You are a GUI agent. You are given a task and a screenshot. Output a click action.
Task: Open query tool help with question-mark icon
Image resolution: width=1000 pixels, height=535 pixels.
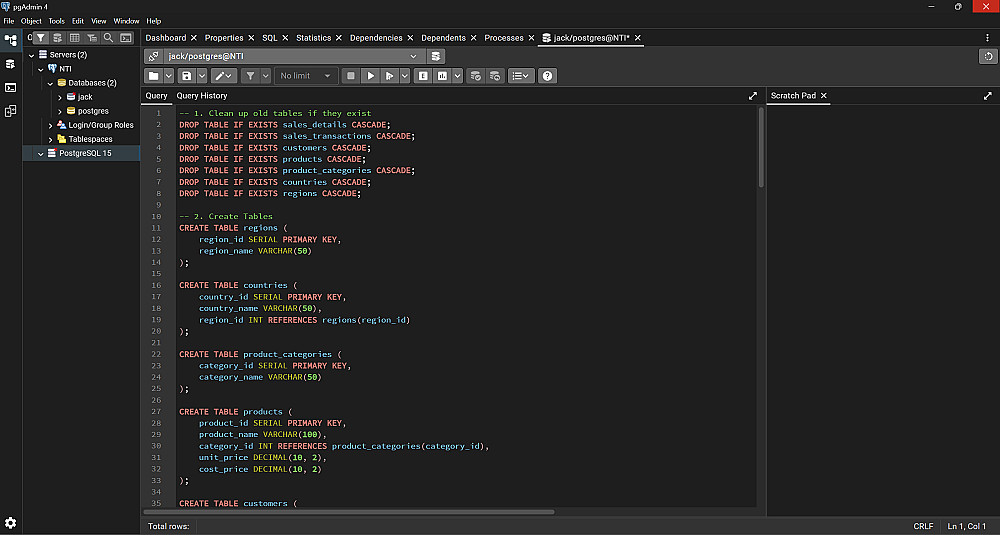point(547,76)
